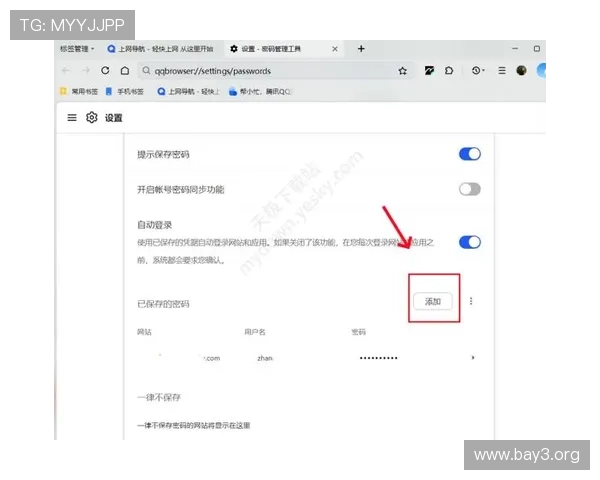Click the 添加 button
Viewport: 600px width, 480px height.
[432, 301]
